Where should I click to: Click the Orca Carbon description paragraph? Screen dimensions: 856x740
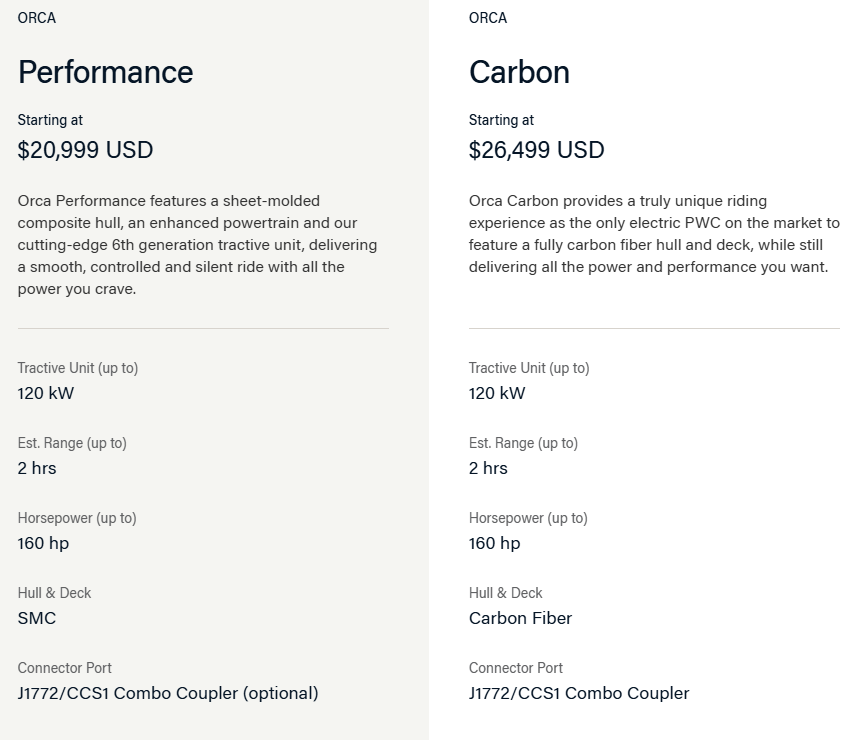[x=654, y=234]
